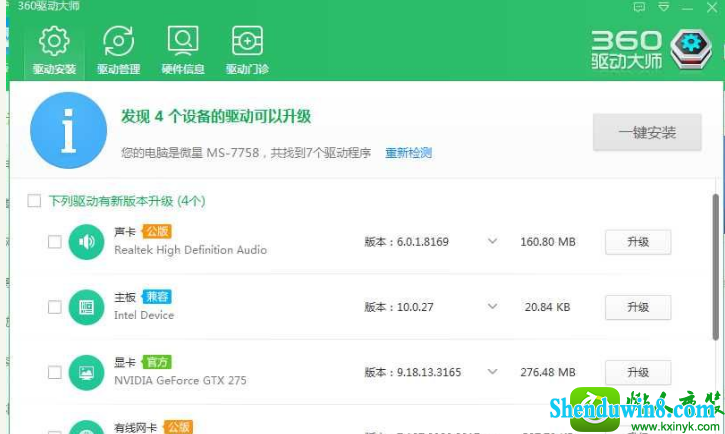Select the NVIDIA GeForce GTX 275 text
The width and height of the screenshot is (725, 434).
click(x=180, y=380)
